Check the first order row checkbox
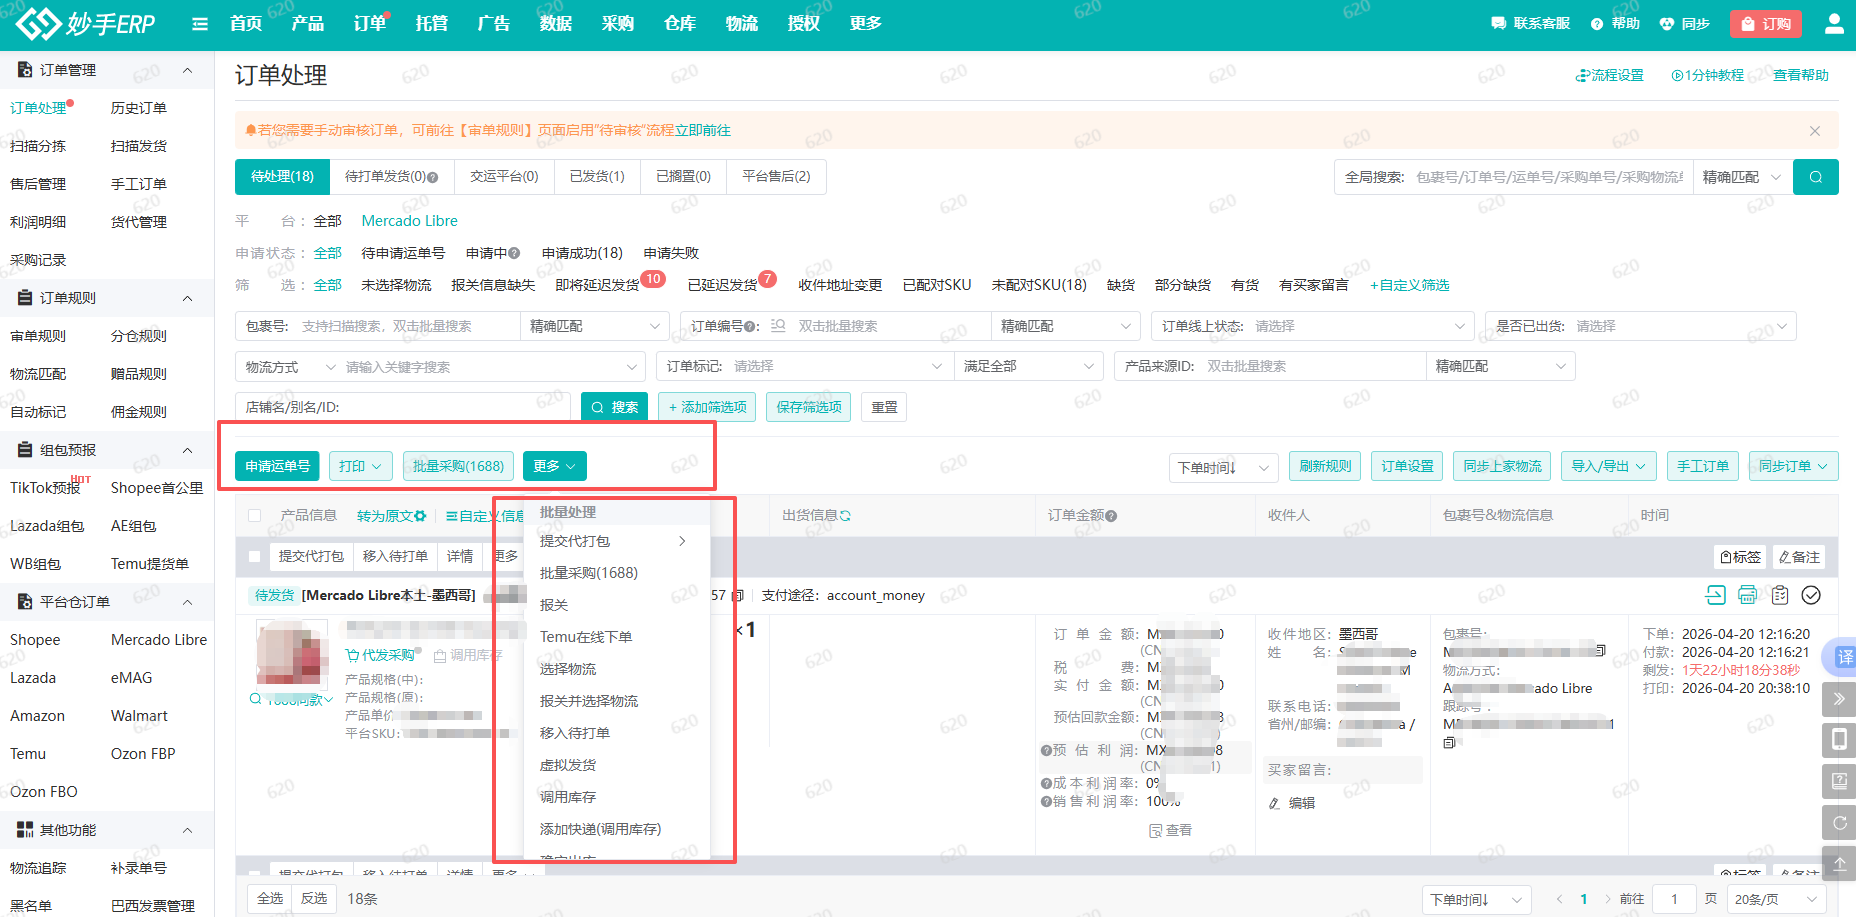 255,557
